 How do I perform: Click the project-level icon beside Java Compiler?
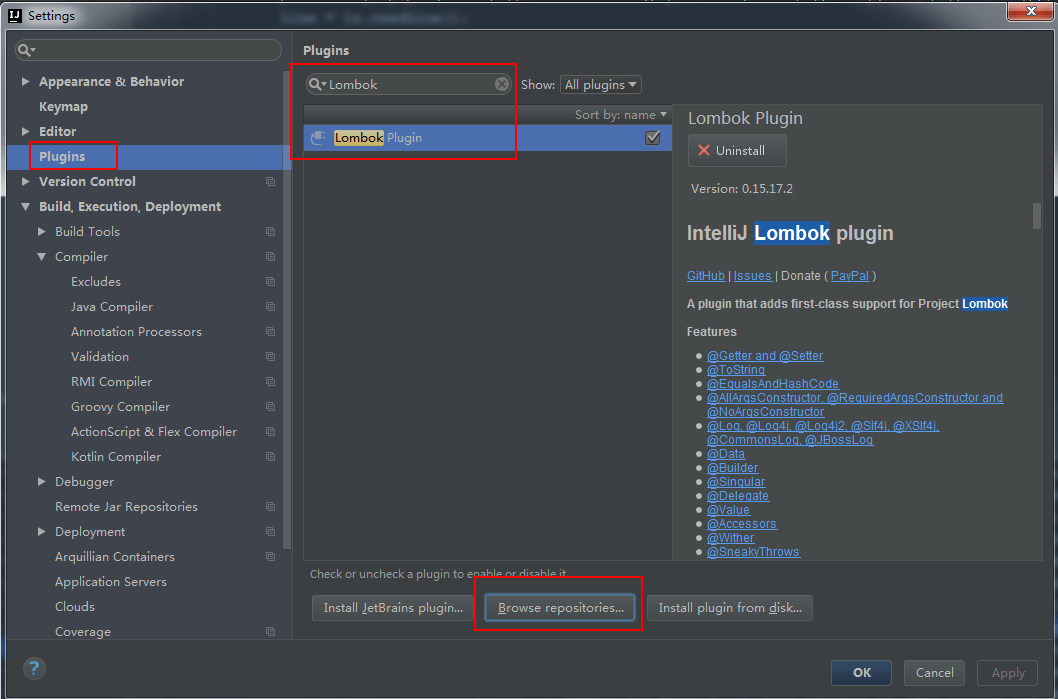tap(270, 307)
